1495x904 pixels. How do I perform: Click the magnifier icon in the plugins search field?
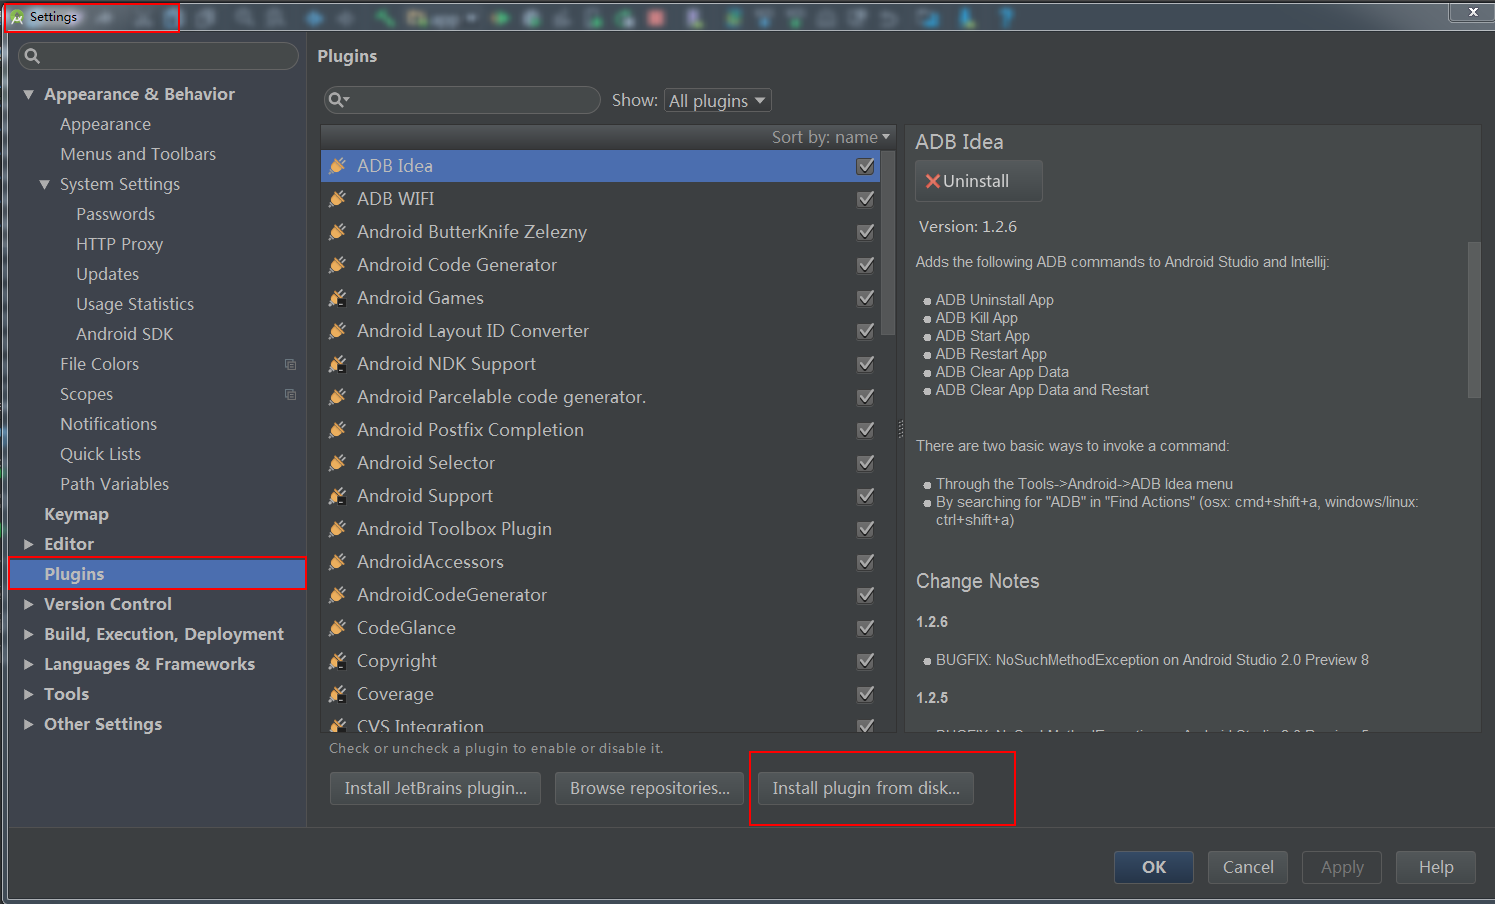point(339,100)
